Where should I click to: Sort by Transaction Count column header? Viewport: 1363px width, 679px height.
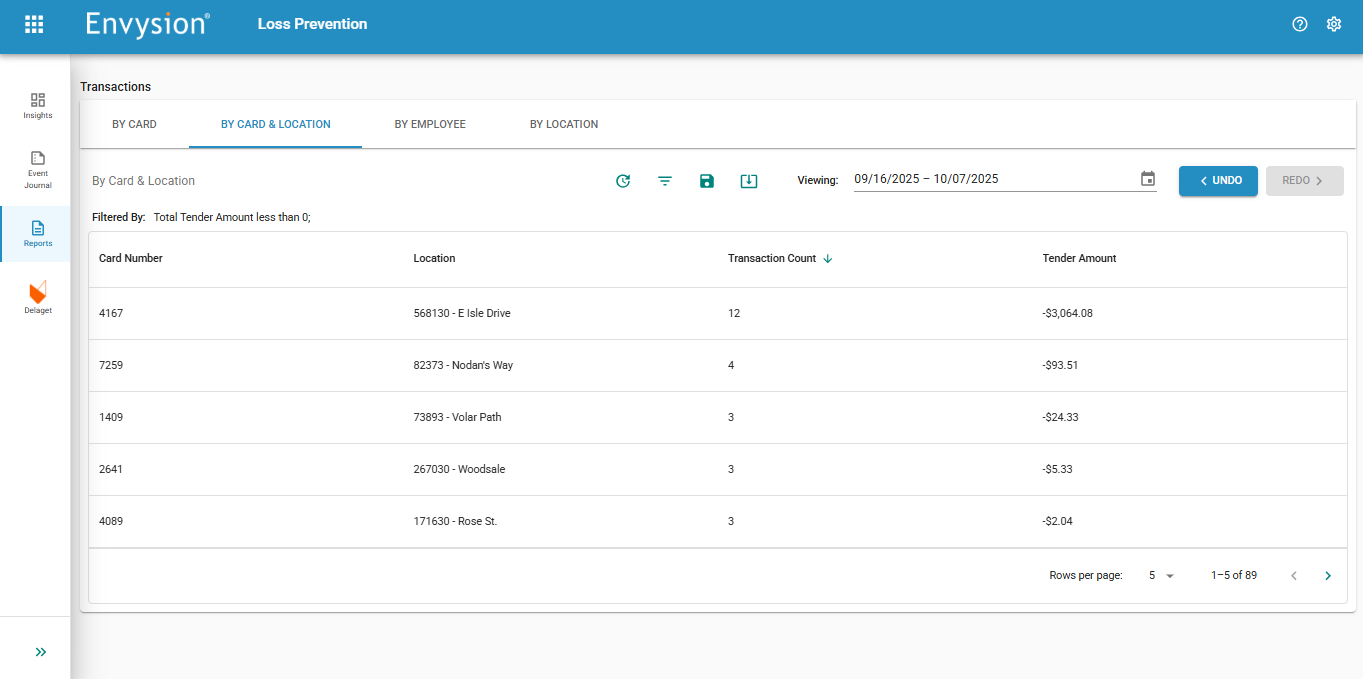pyautogui.click(x=772, y=258)
